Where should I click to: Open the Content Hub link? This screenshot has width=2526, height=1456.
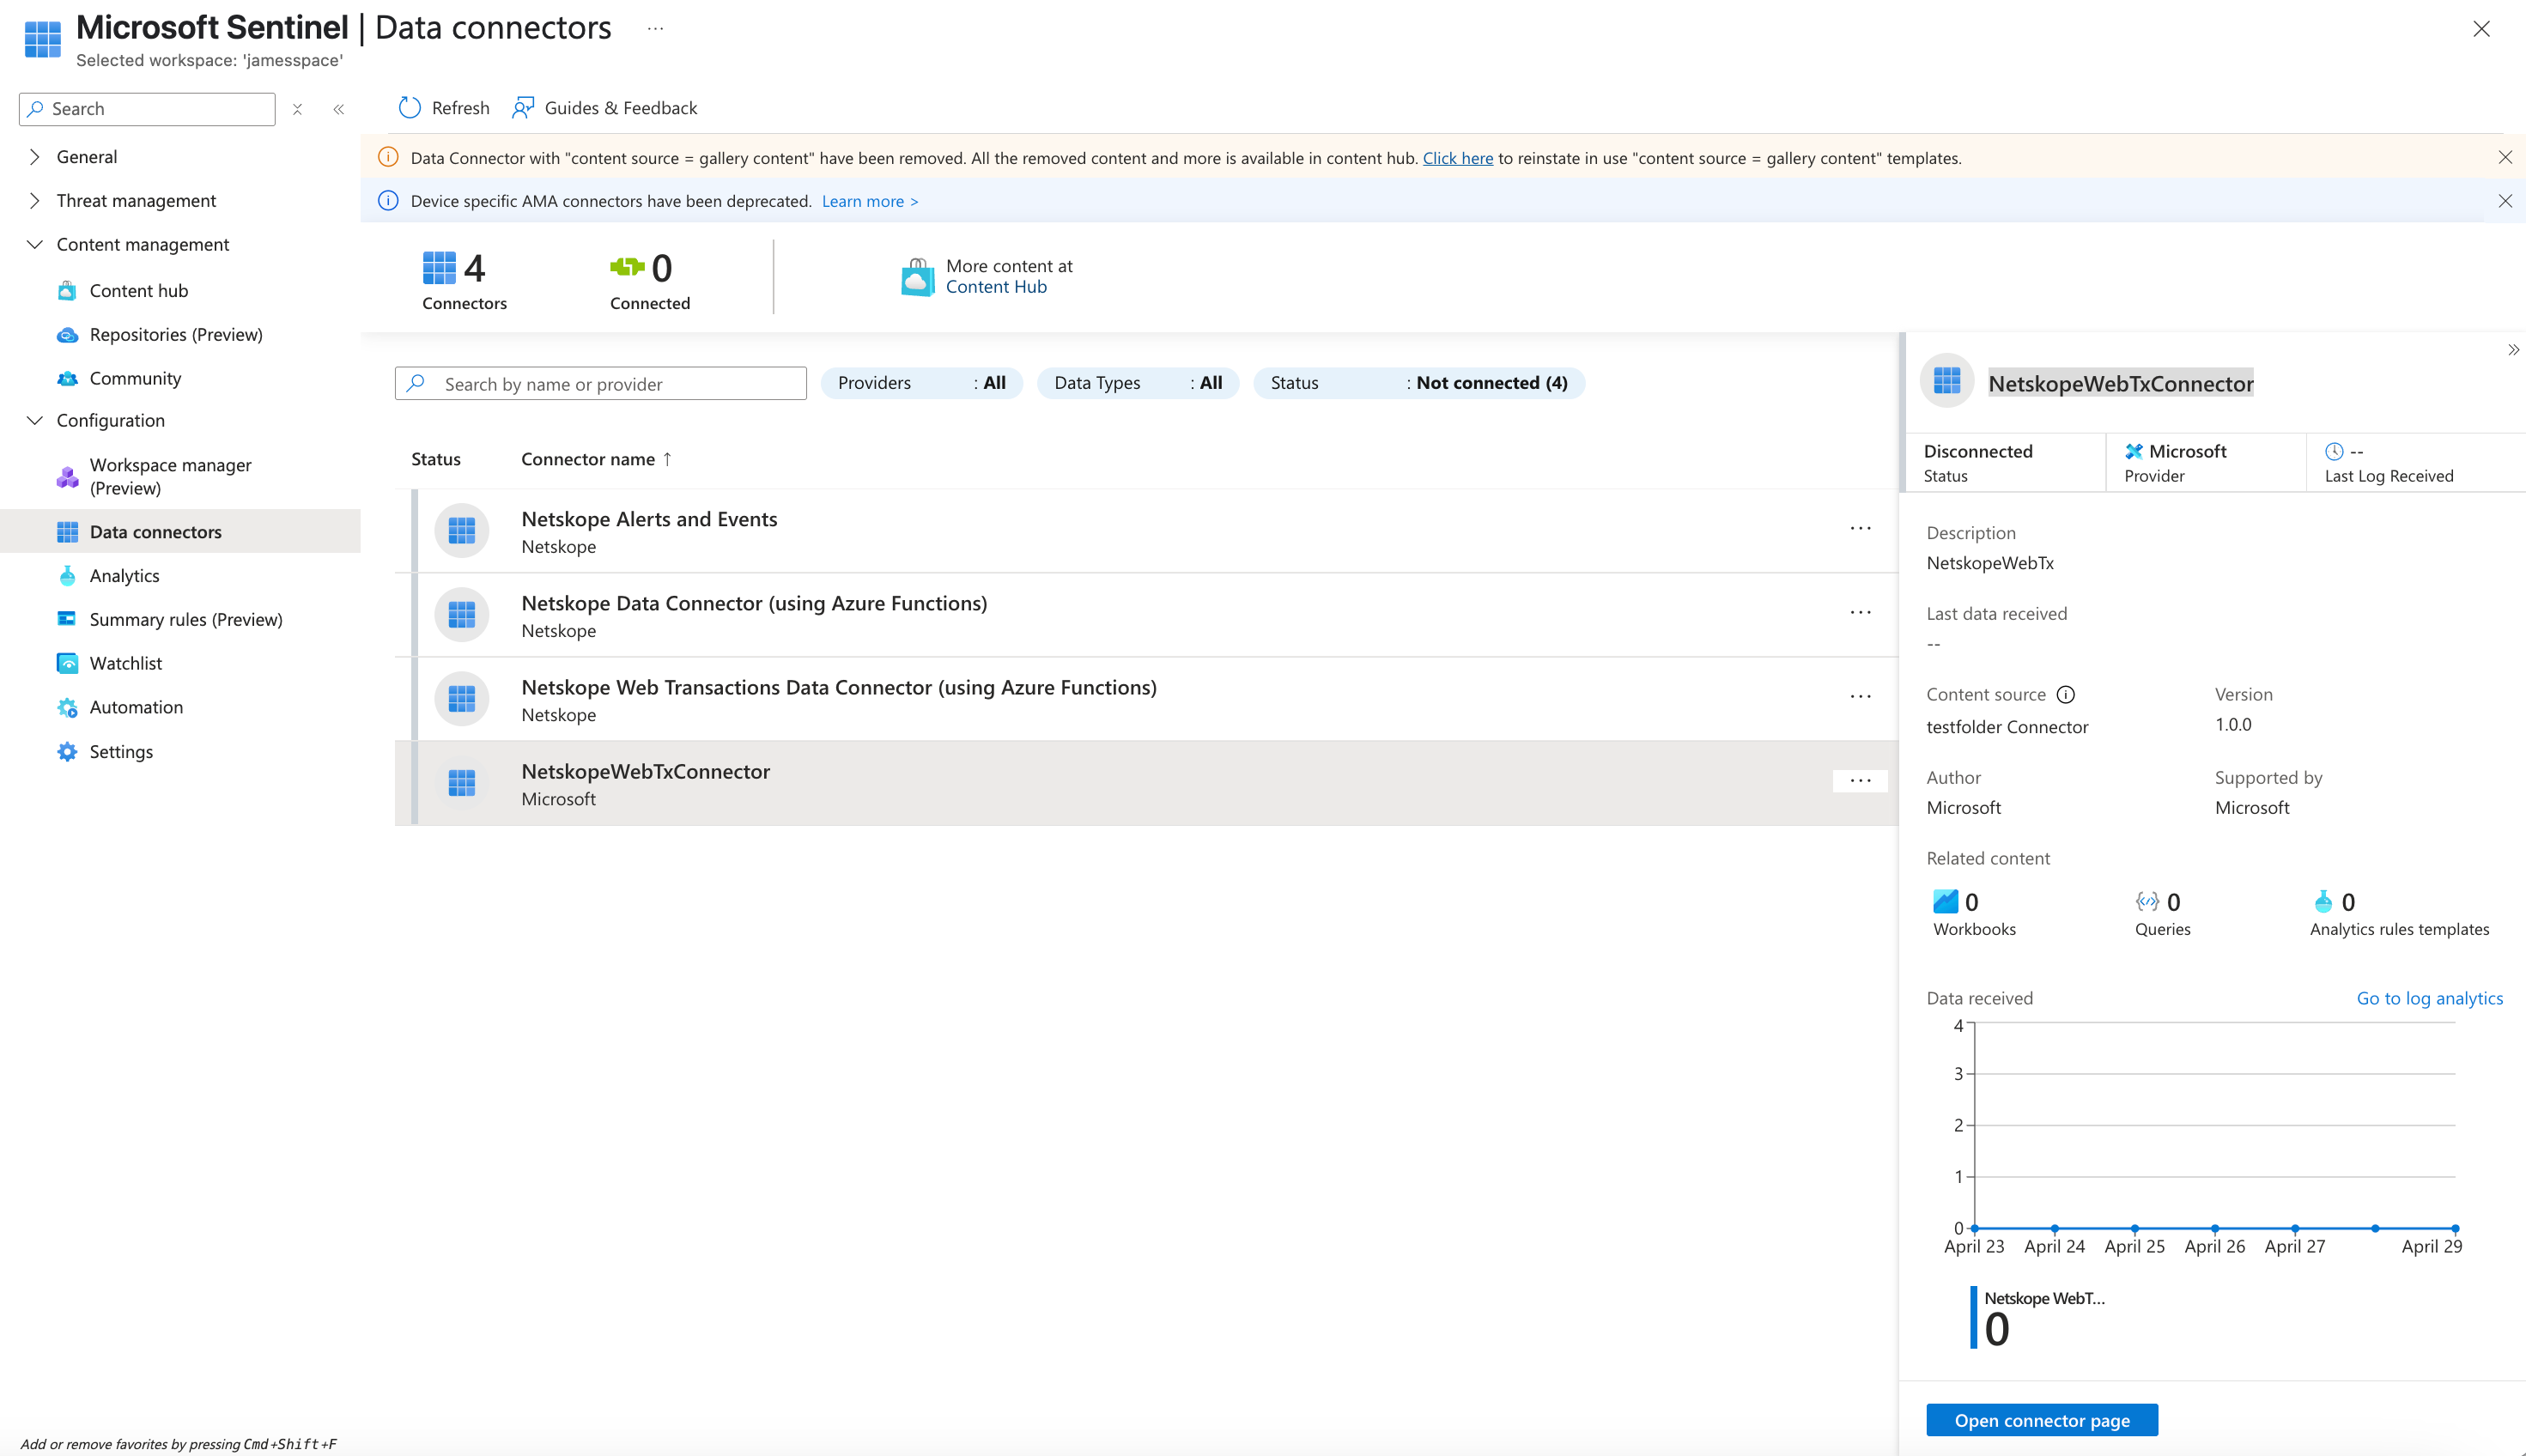[996, 287]
